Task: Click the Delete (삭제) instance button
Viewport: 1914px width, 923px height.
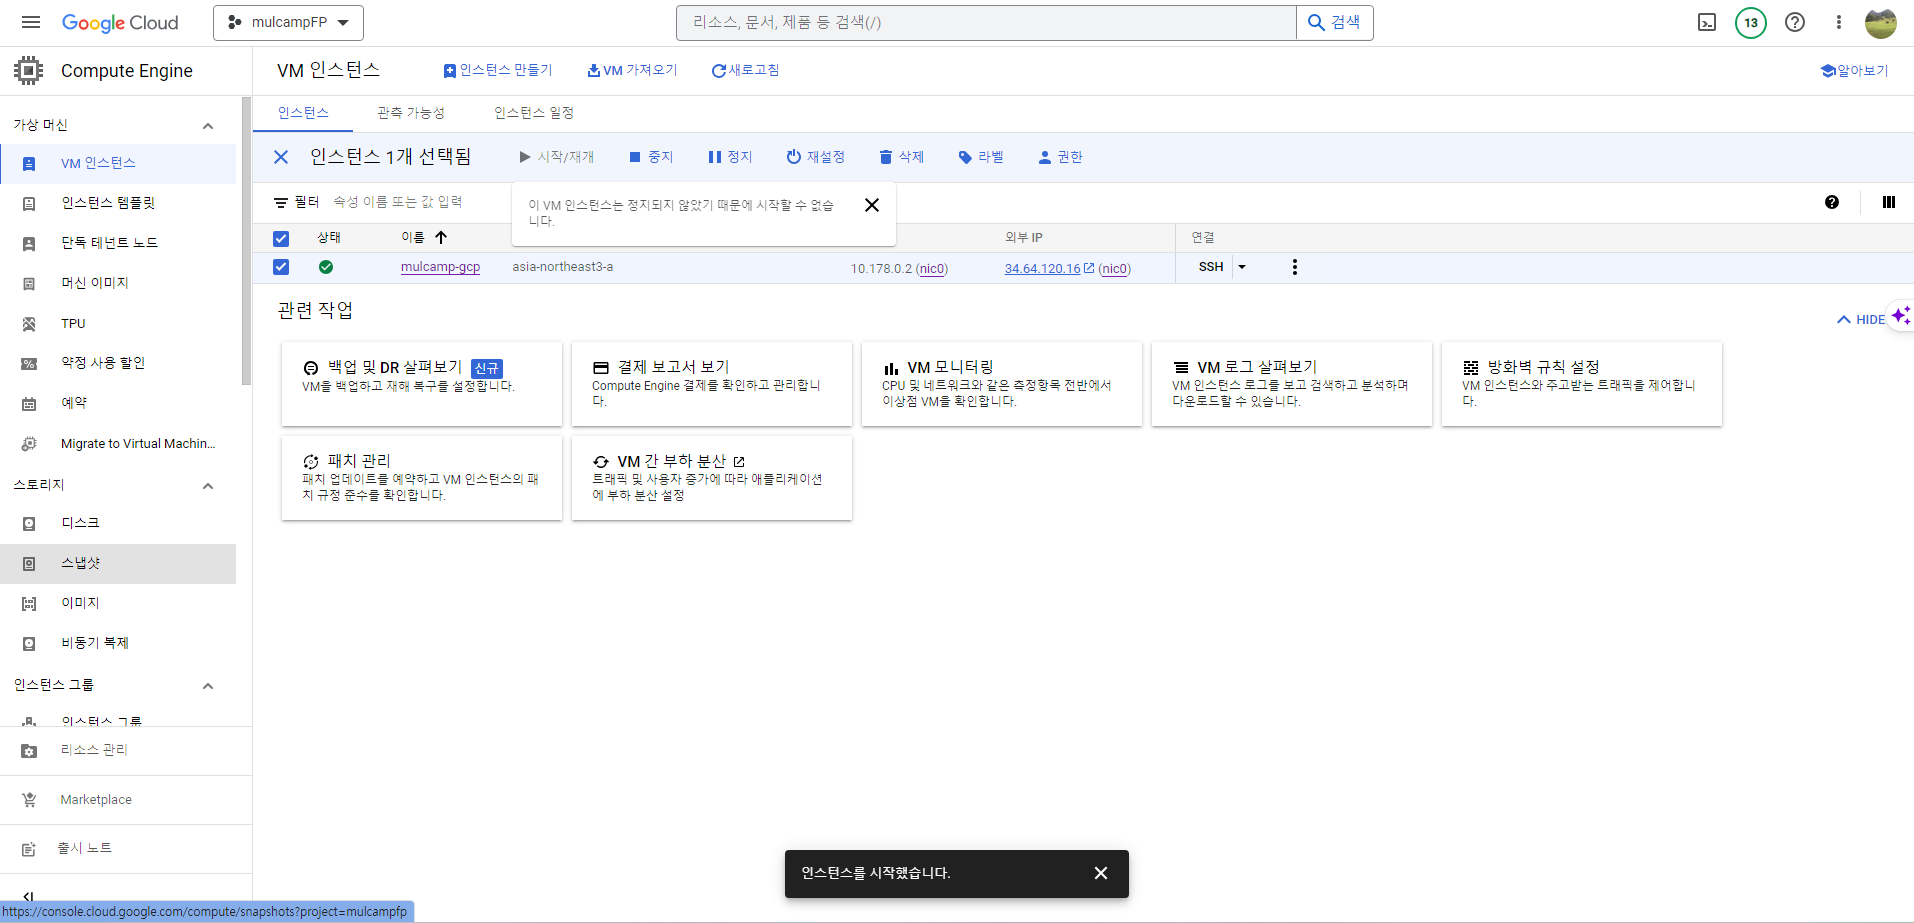Action: click(901, 157)
